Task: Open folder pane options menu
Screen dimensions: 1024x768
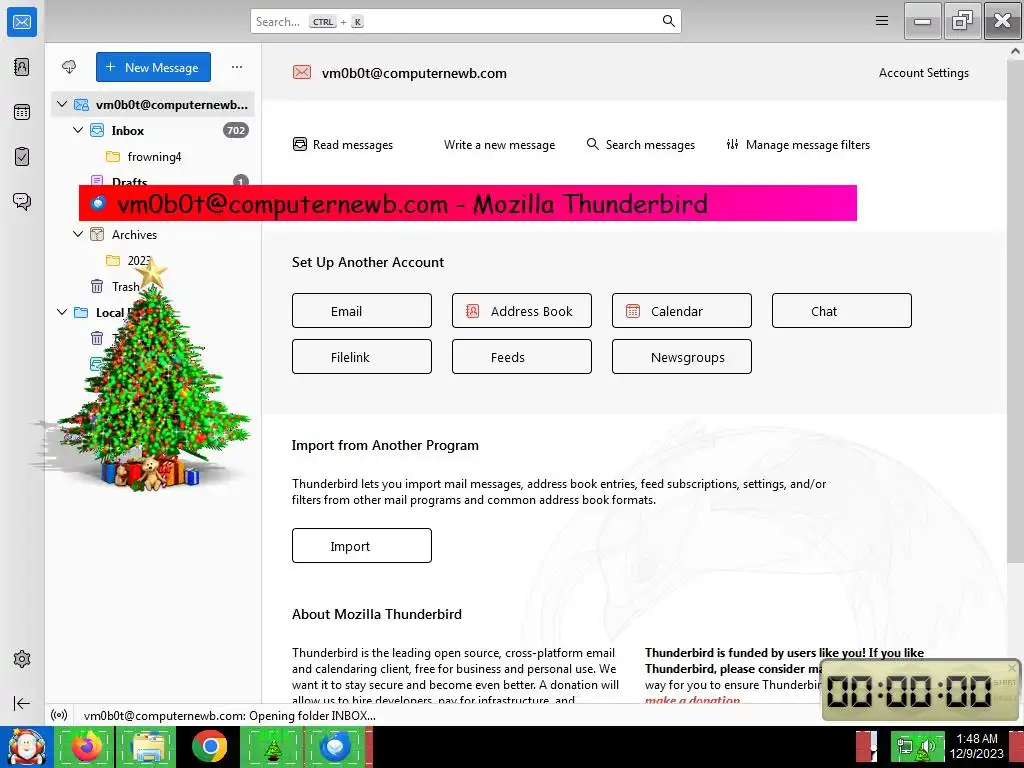Action: tap(237, 67)
